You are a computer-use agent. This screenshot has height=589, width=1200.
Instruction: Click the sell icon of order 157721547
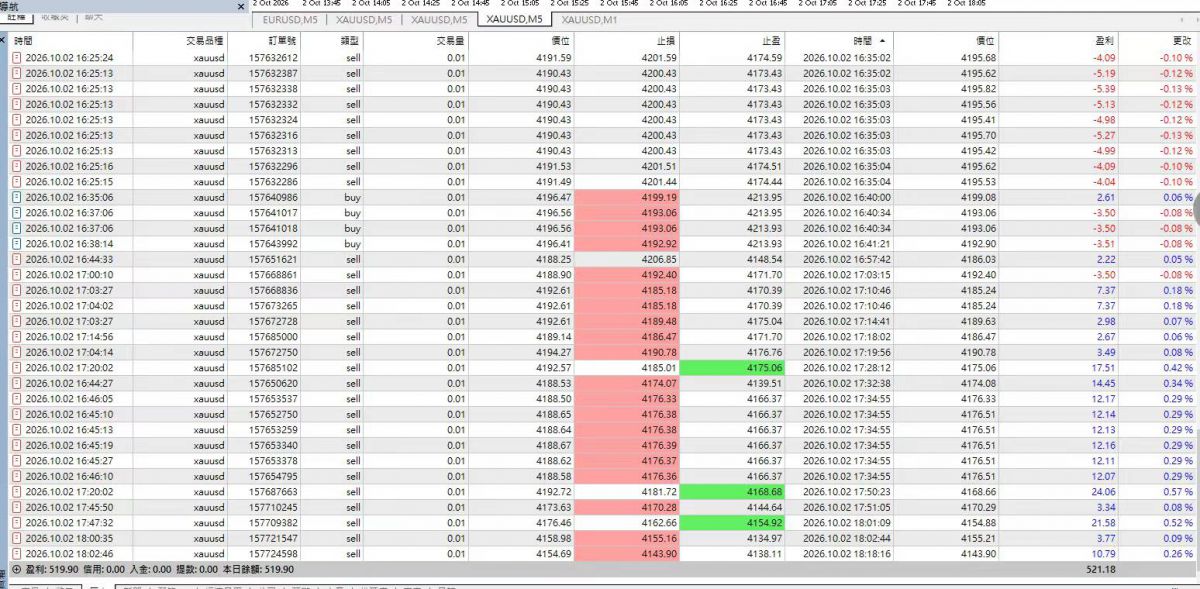pos(16,538)
